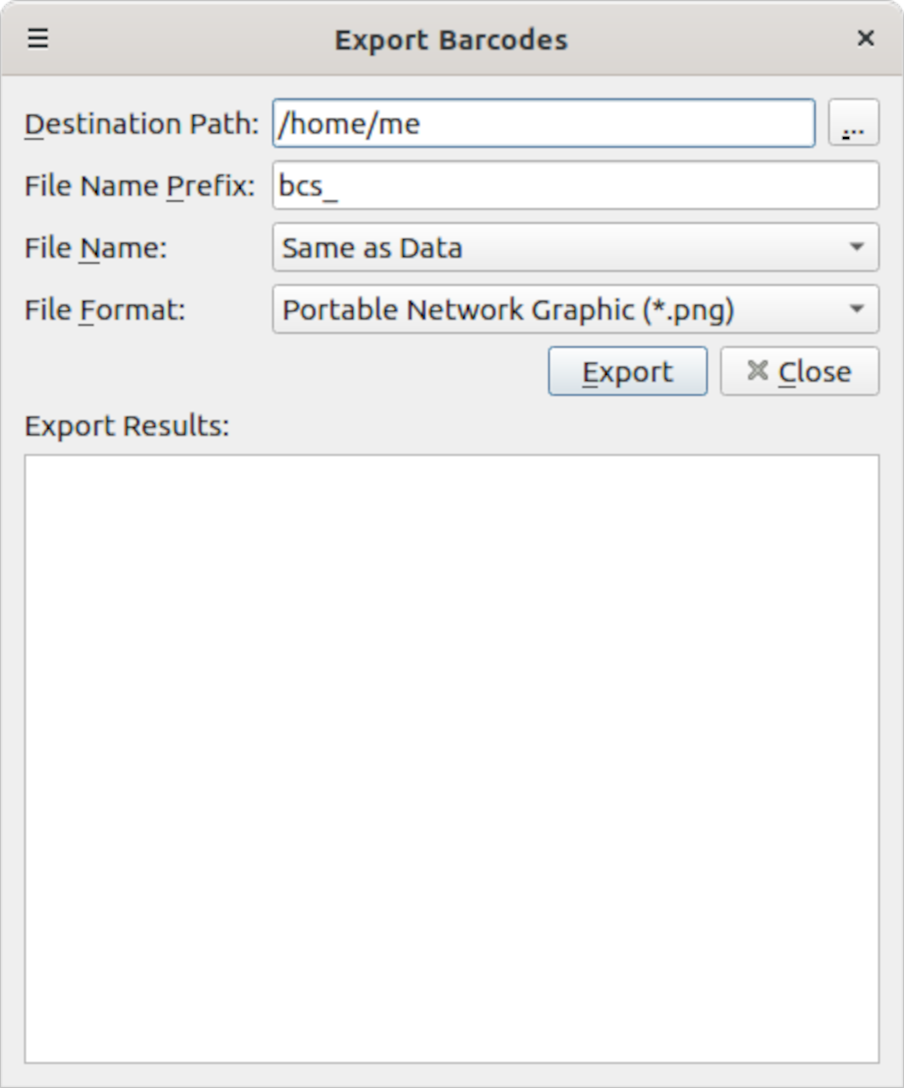
Task: Click the Destination Path label
Action: click(141, 124)
